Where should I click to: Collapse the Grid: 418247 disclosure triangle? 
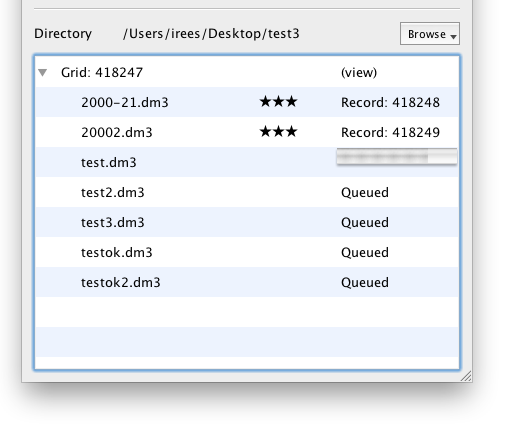point(42,72)
